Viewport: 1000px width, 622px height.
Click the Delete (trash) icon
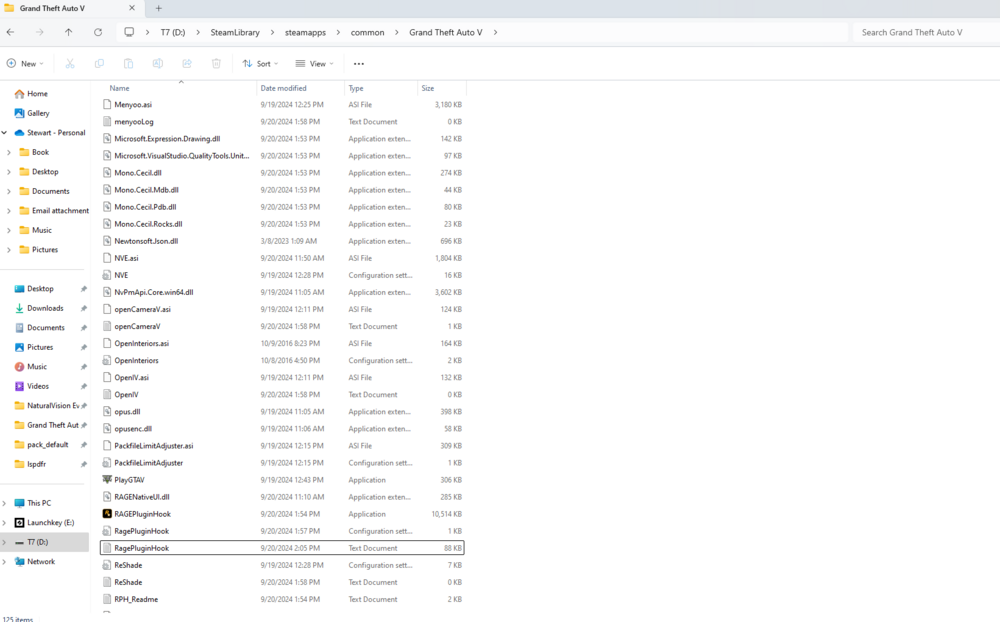215,63
